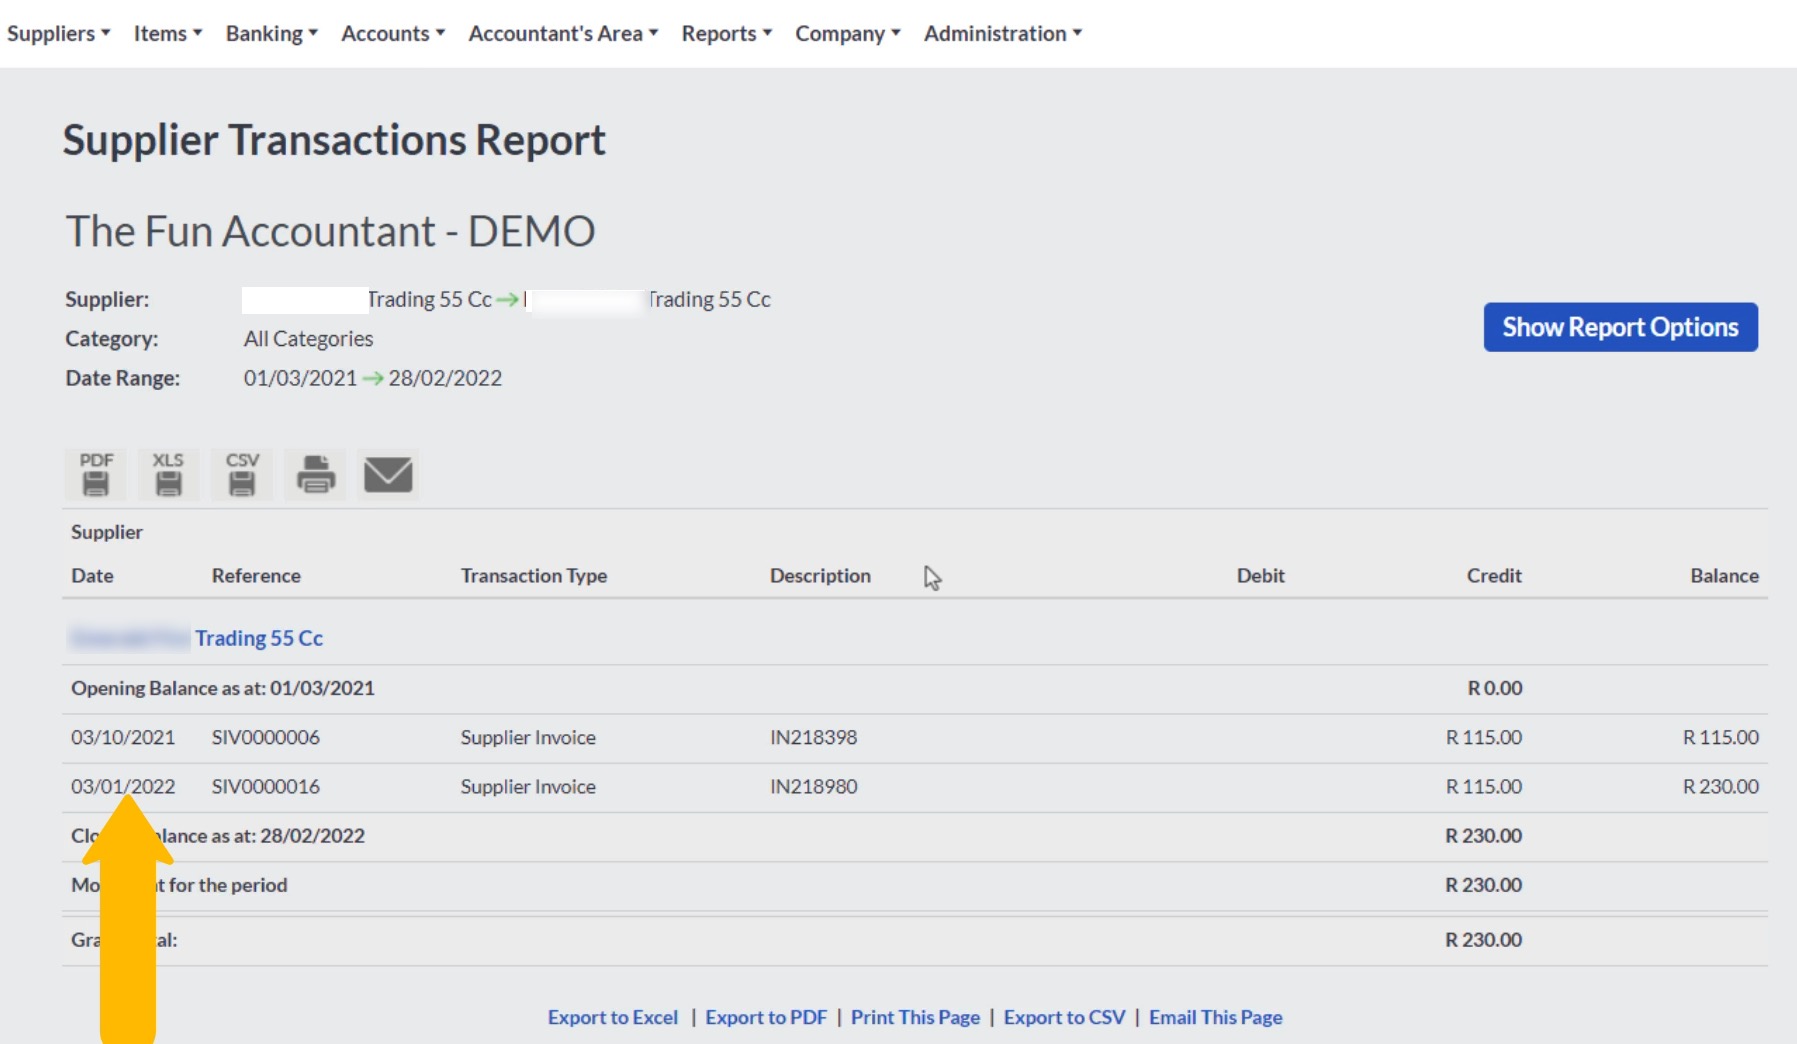Click credit R 115.00 for SIV0000016
The image size is (1797, 1044).
[1484, 786]
